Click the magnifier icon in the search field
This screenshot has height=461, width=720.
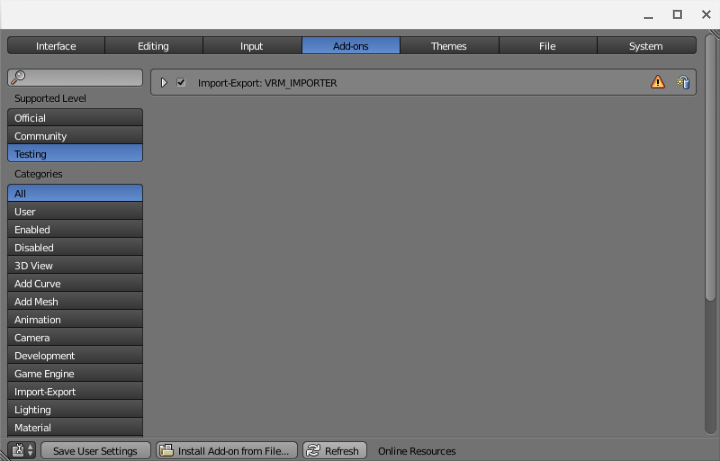tap(18, 77)
